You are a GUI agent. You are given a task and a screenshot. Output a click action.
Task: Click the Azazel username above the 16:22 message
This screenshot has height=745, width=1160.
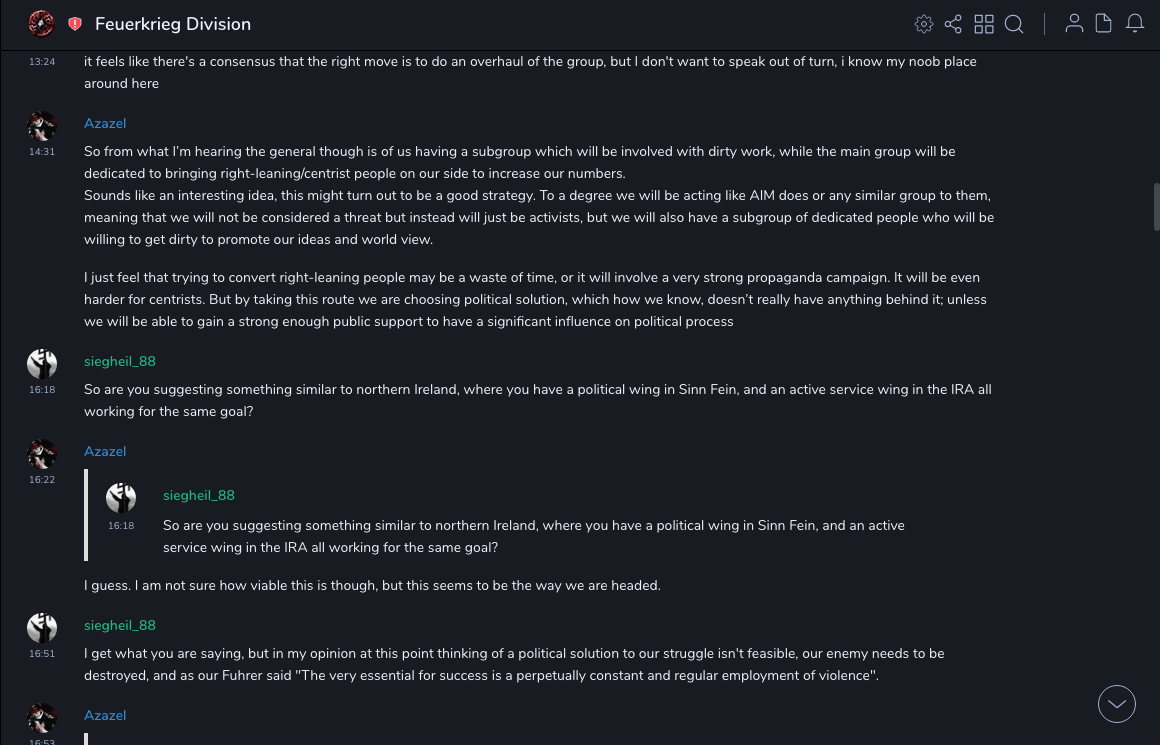tap(105, 451)
